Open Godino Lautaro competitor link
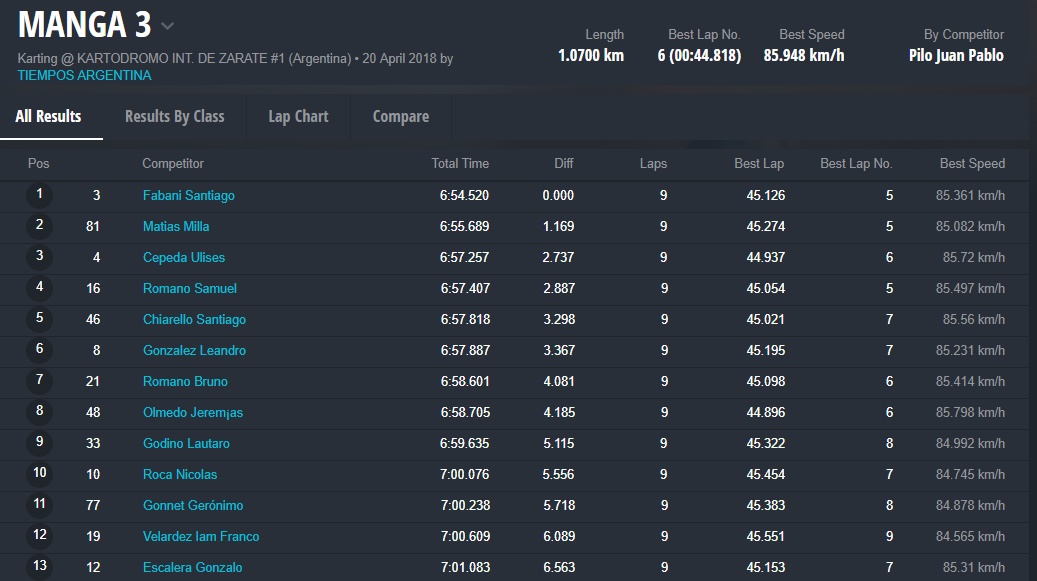The width and height of the screenshot is (1037, 581). tap(186, 444)
